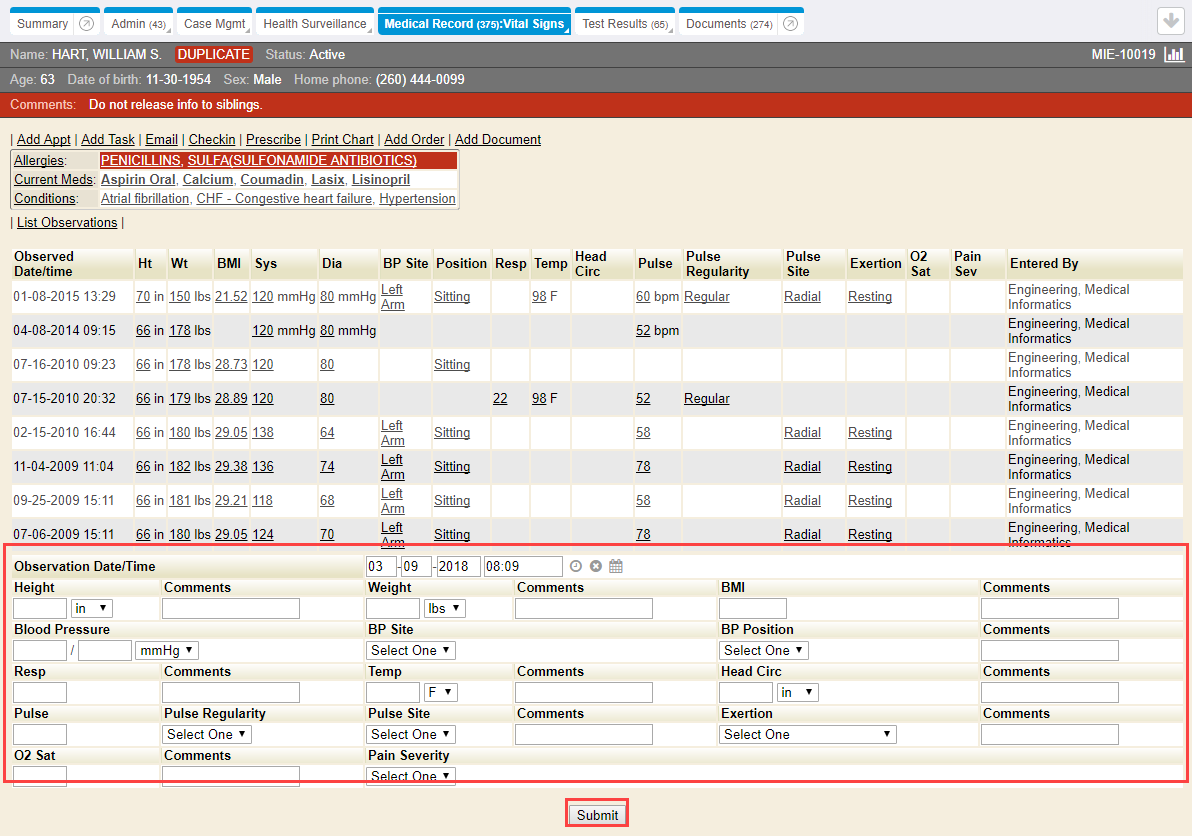Open the Summary tab pop-out arrow icon

click(x=86, y=24)
